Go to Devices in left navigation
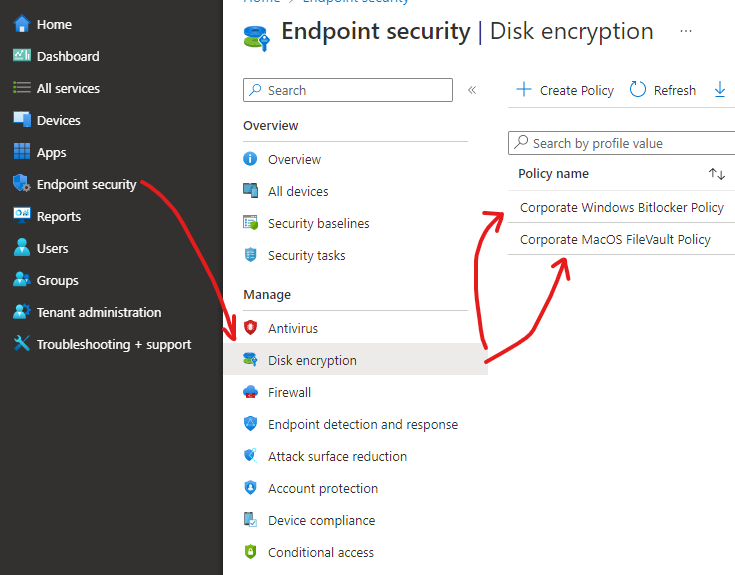735x575 pixels. coord(58,120)
